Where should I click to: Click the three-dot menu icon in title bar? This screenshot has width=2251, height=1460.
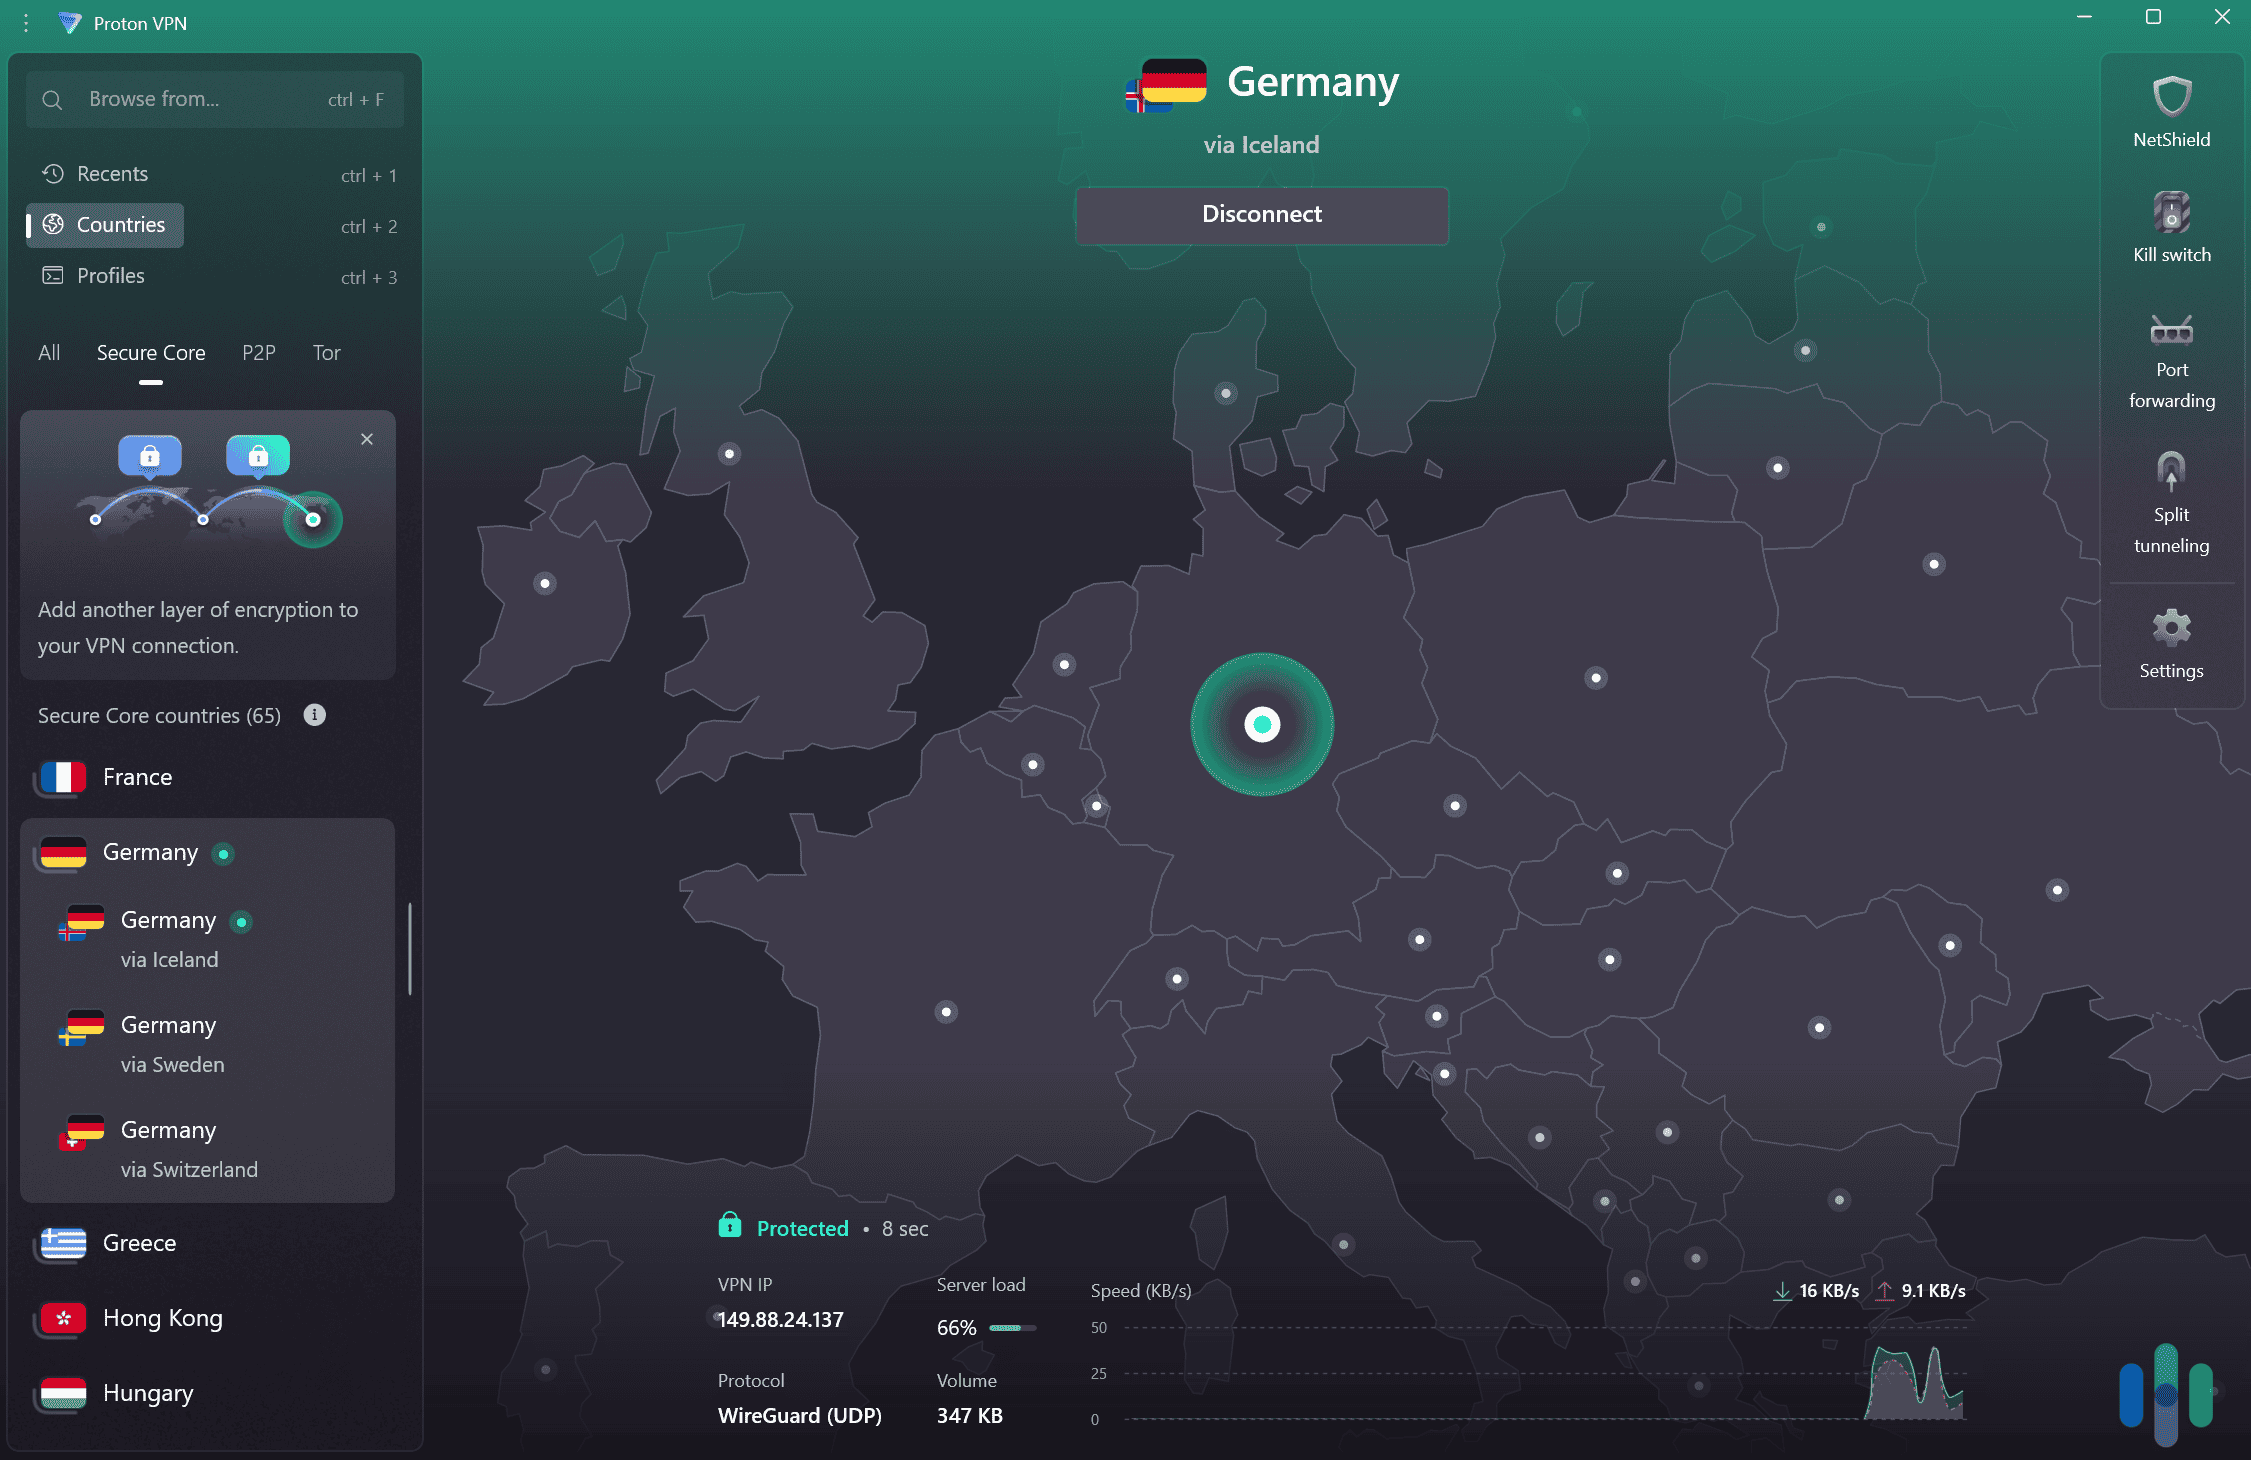pos(26,23)
